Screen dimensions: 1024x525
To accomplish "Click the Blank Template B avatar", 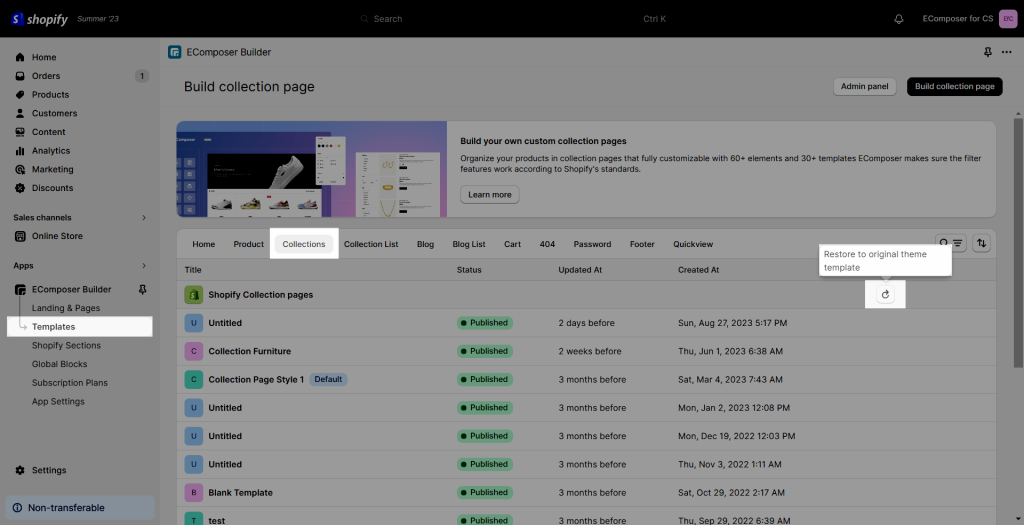I will 193,492.
